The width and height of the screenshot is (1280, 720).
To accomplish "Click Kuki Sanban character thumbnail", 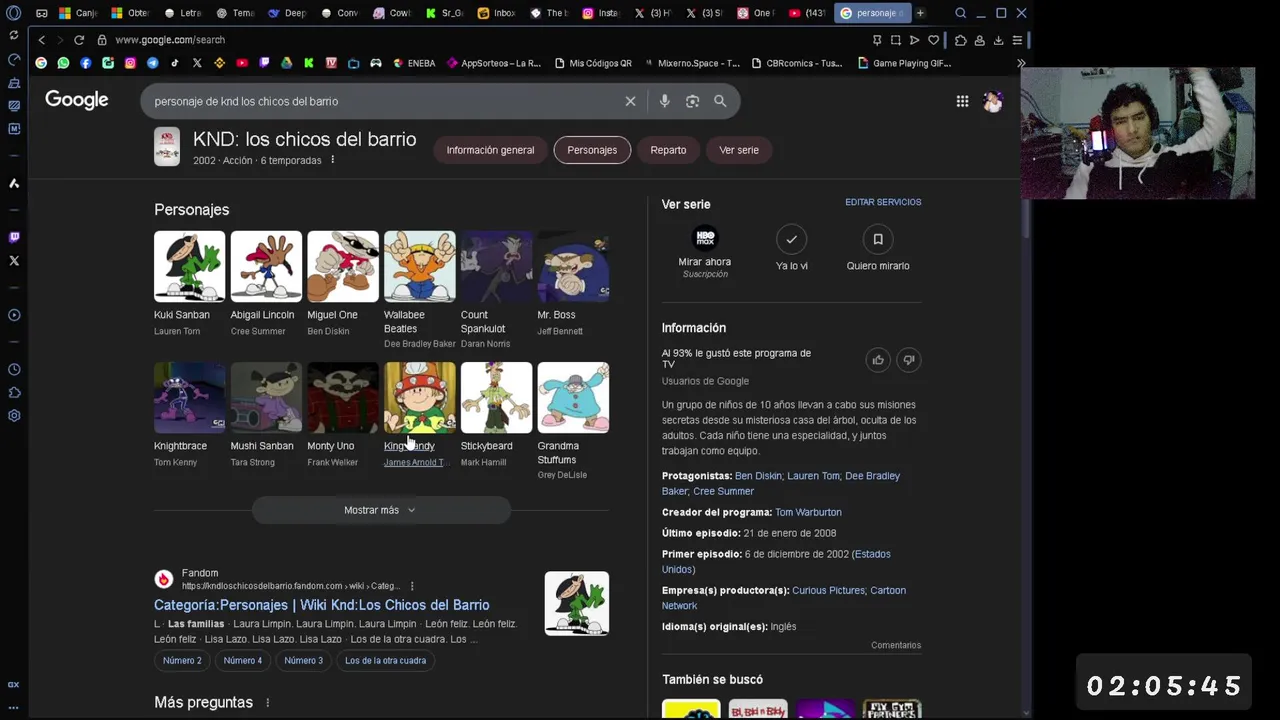I will point(190,266).
